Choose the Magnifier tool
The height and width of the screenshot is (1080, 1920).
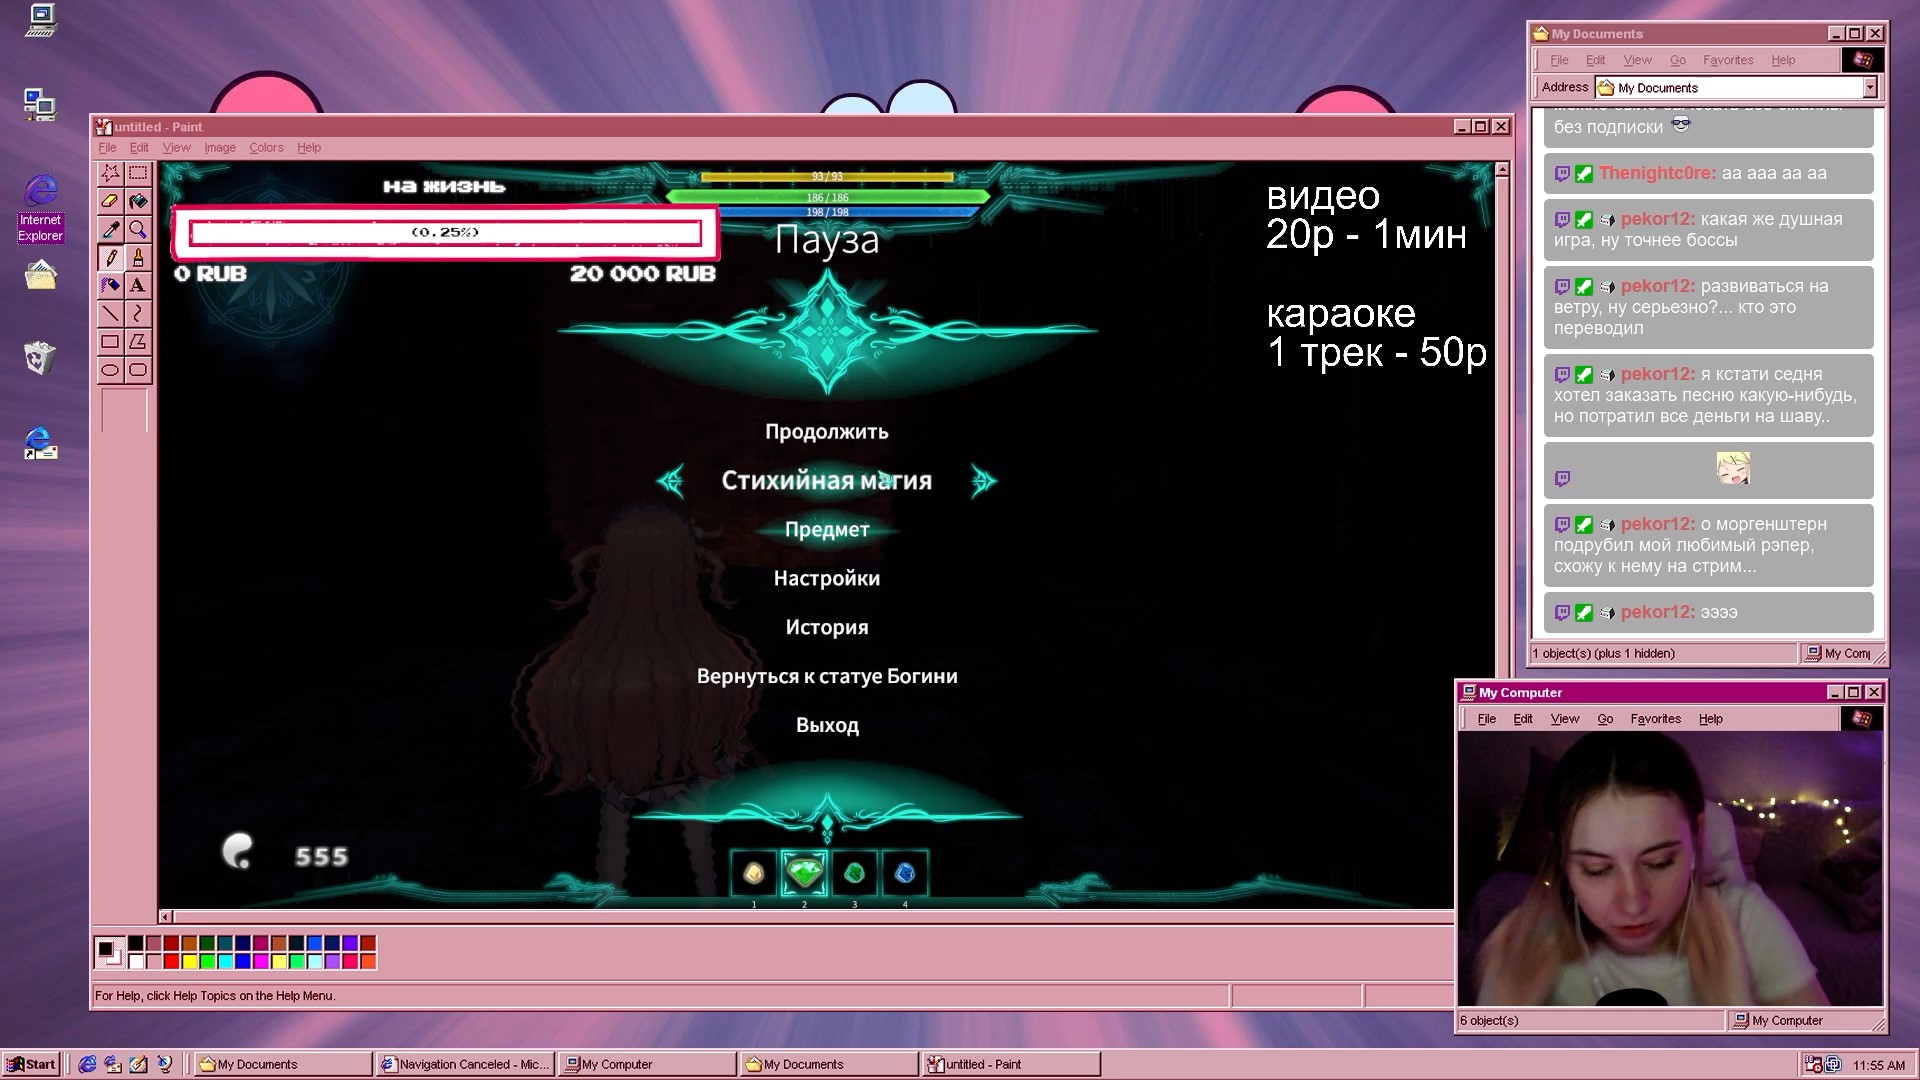click(x=138, y=229)
